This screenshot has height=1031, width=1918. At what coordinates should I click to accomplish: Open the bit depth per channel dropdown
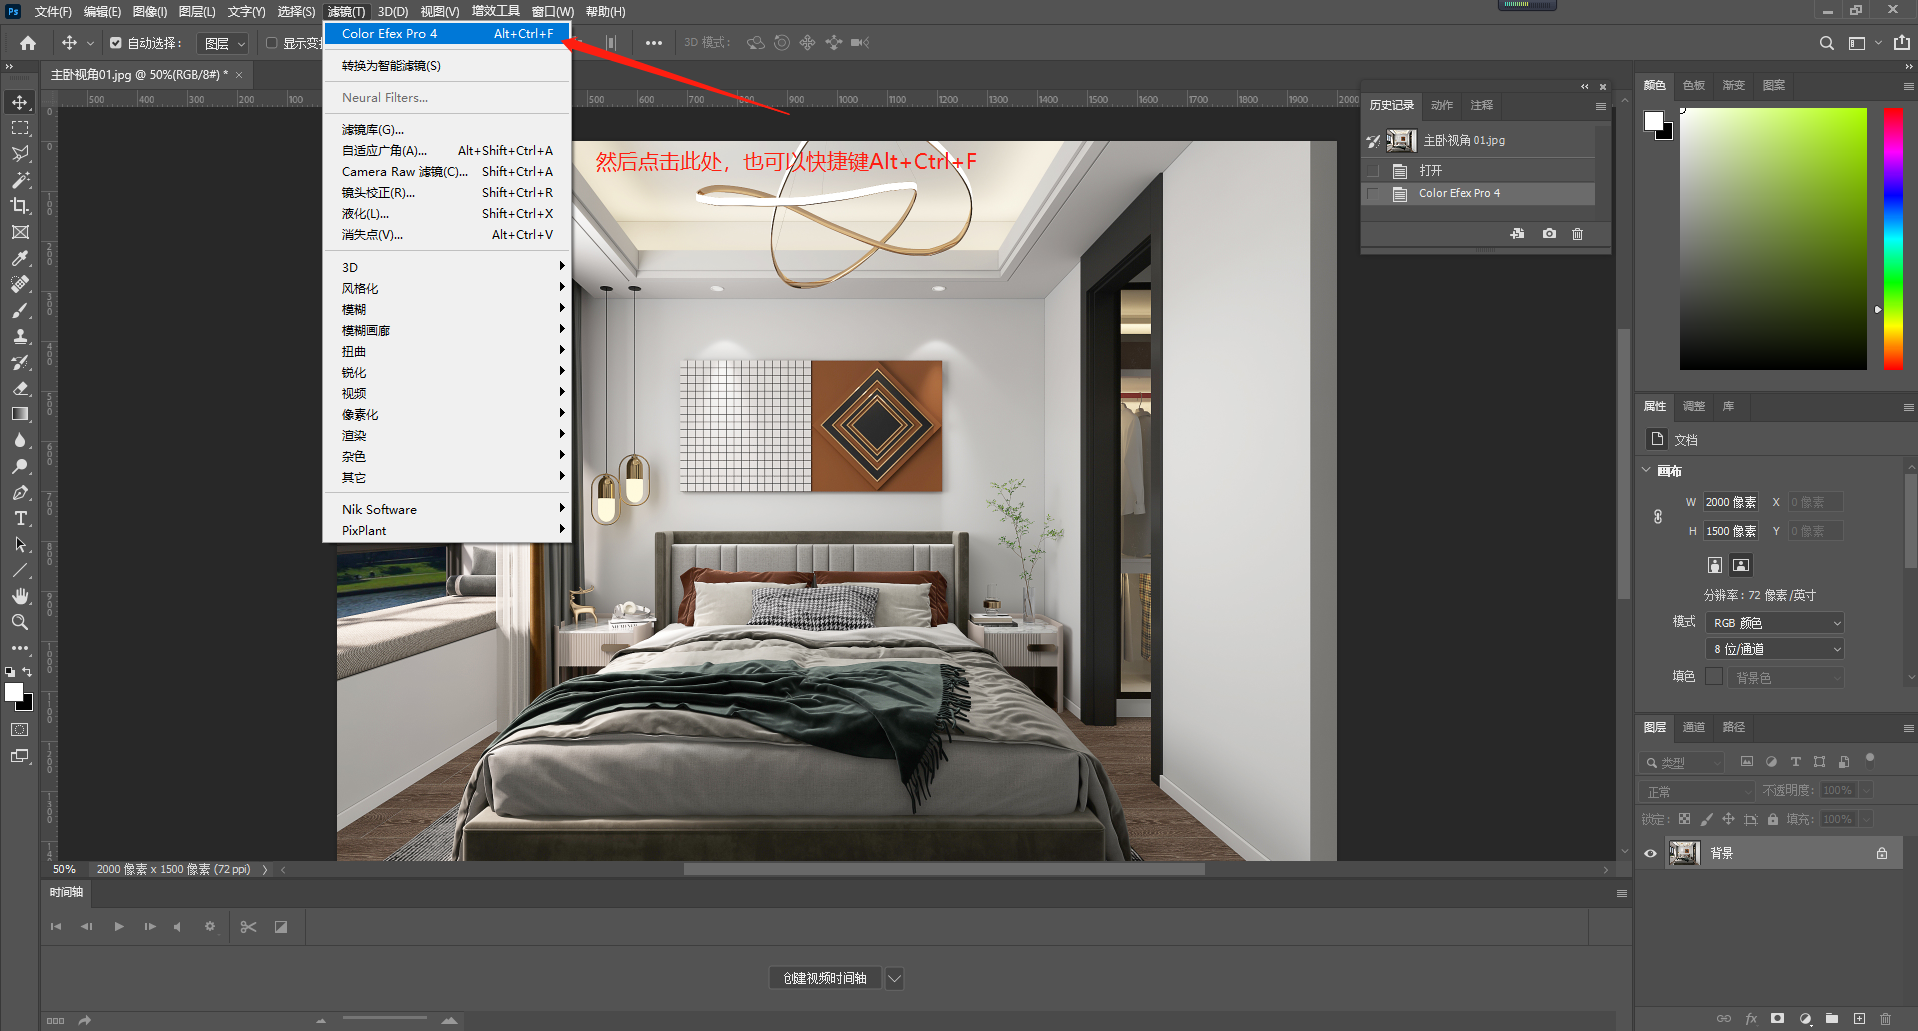(1775, 649)
